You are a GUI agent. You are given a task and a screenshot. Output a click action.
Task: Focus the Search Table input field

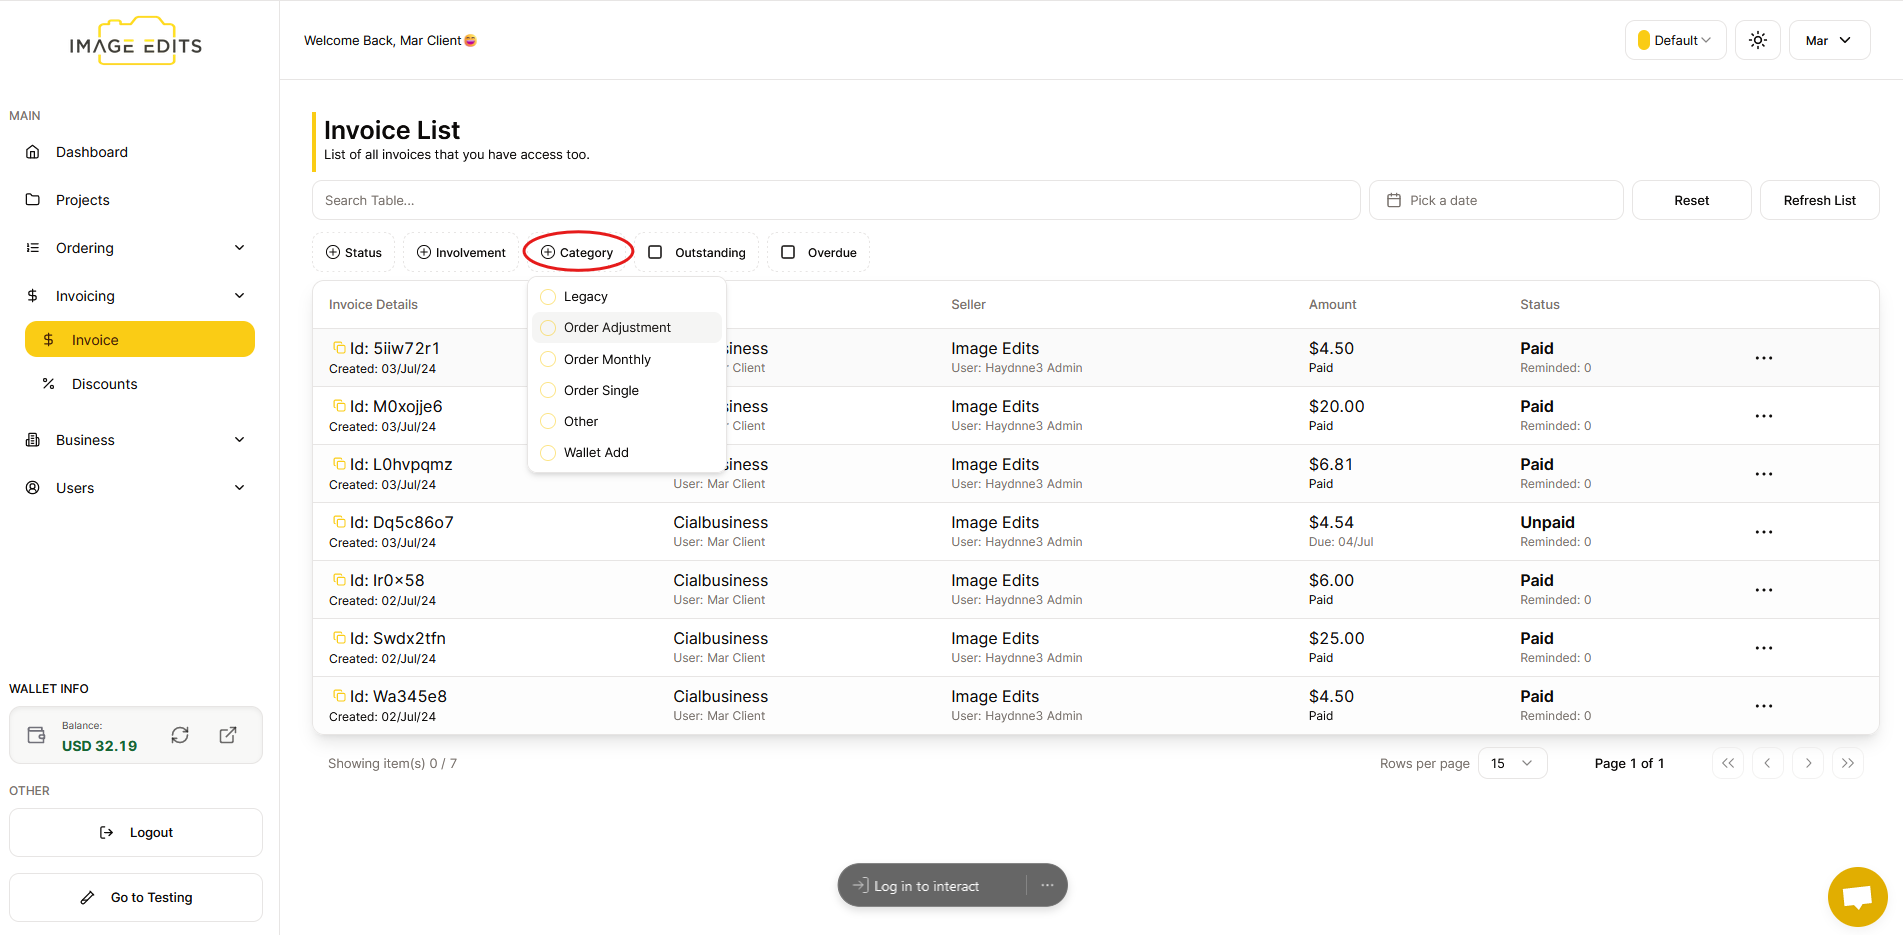point(835,200)
